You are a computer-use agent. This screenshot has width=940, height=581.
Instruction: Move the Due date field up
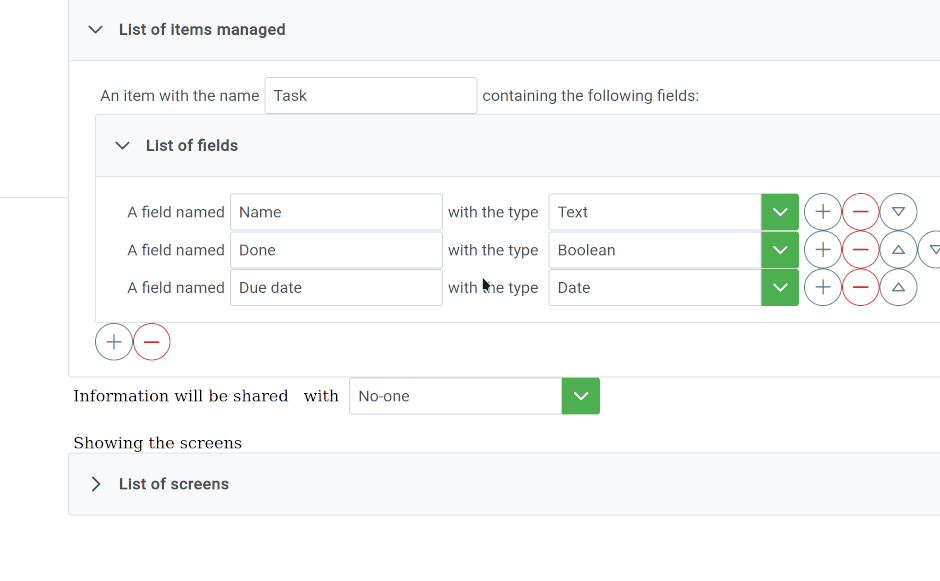[x=898, y=287]
